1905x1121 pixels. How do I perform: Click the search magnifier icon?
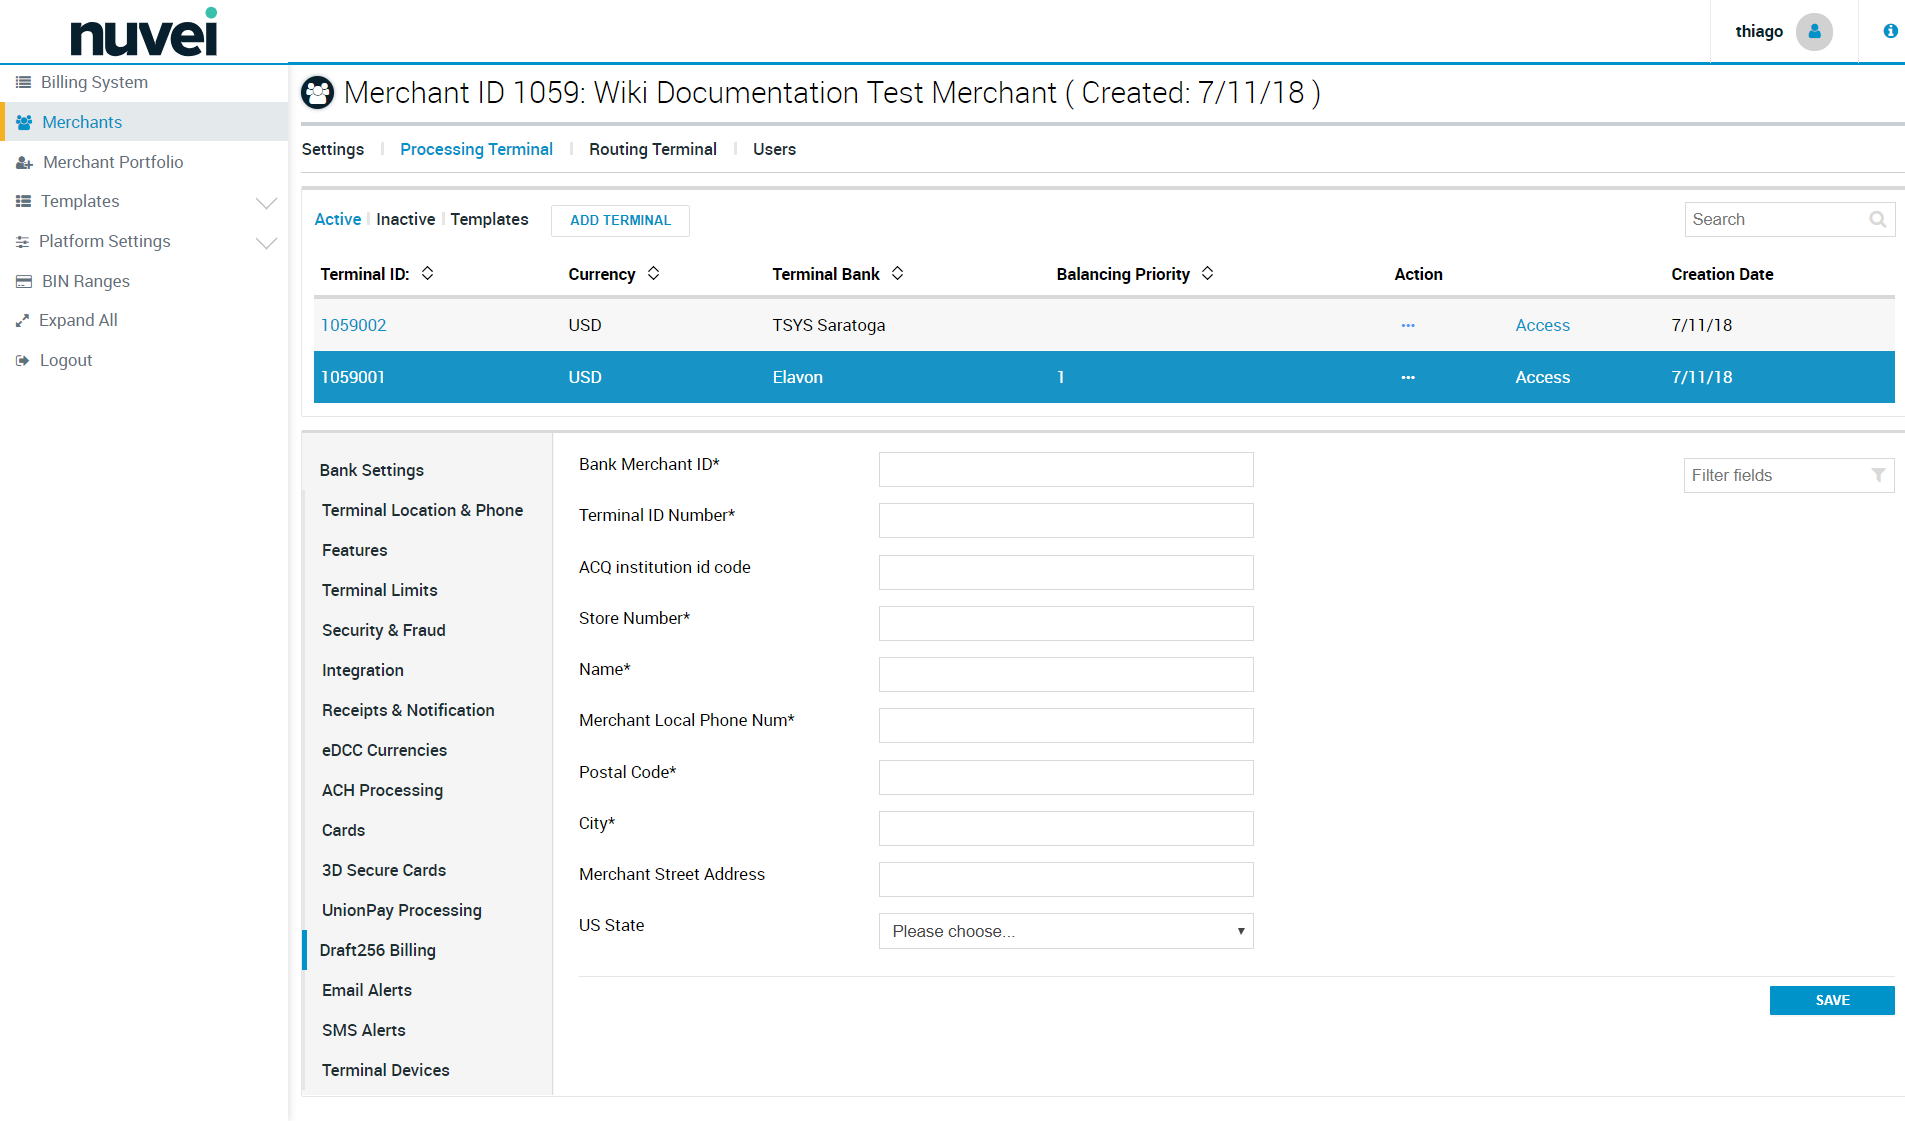[1877, 220]
